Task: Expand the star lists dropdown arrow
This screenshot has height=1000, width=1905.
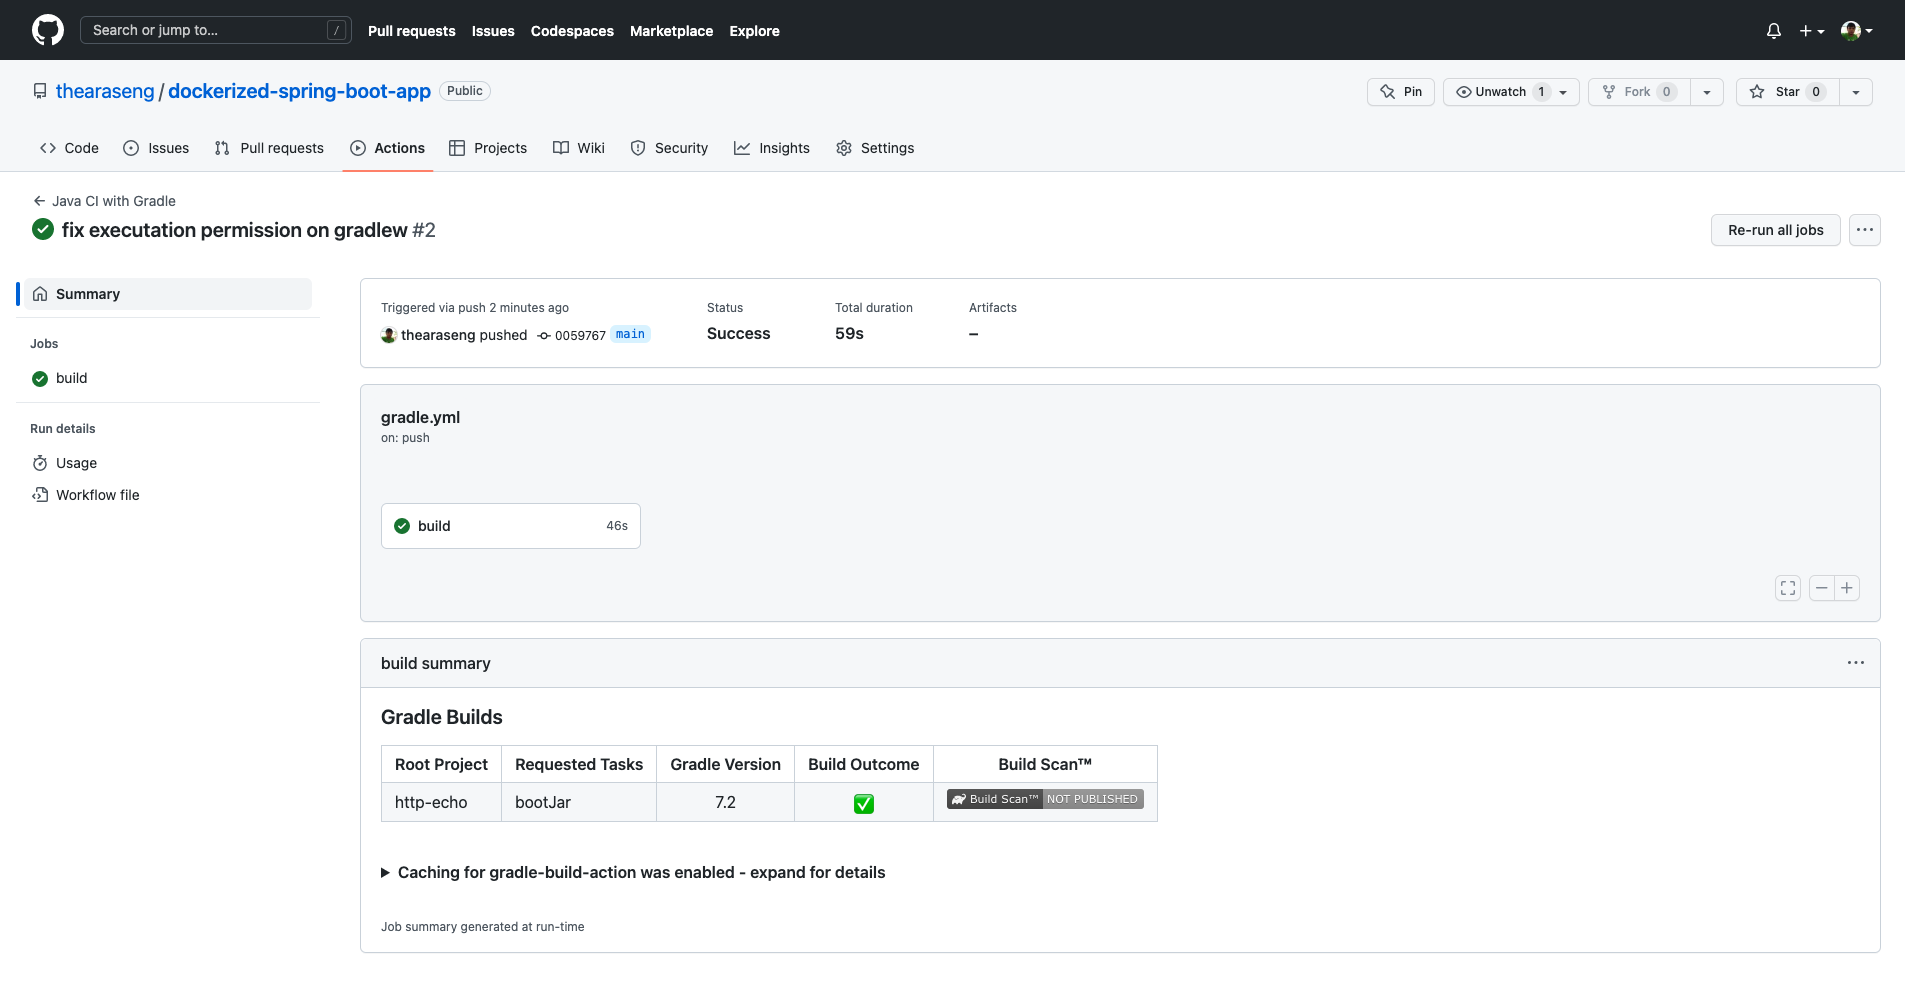Action: coord(1856,92)
